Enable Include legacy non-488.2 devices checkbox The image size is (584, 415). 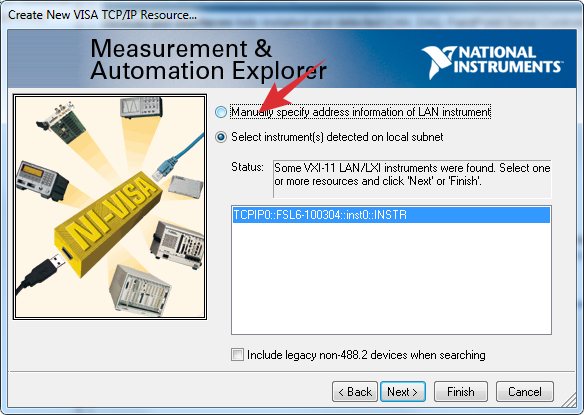pos(237,354)
